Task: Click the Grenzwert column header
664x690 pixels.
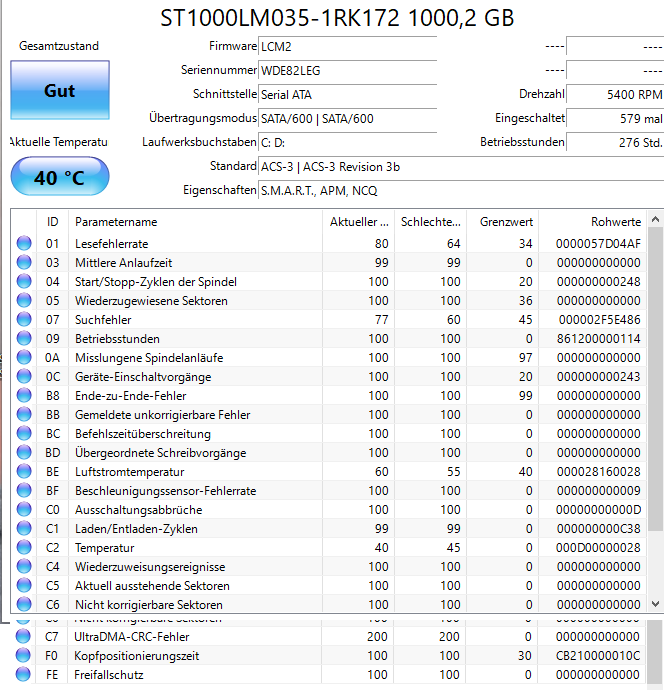Action: click(503, 222)
